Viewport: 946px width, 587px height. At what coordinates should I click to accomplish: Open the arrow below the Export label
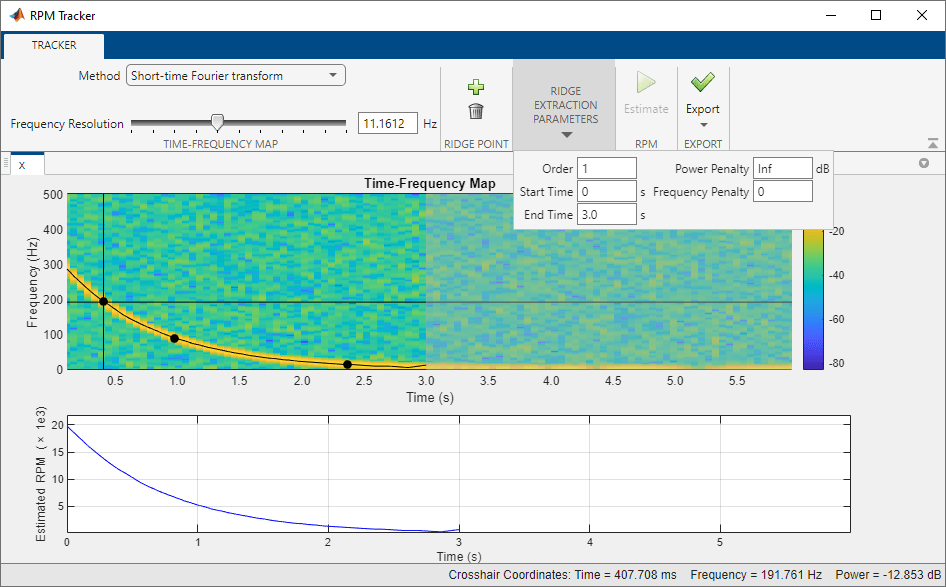[702, 126]
